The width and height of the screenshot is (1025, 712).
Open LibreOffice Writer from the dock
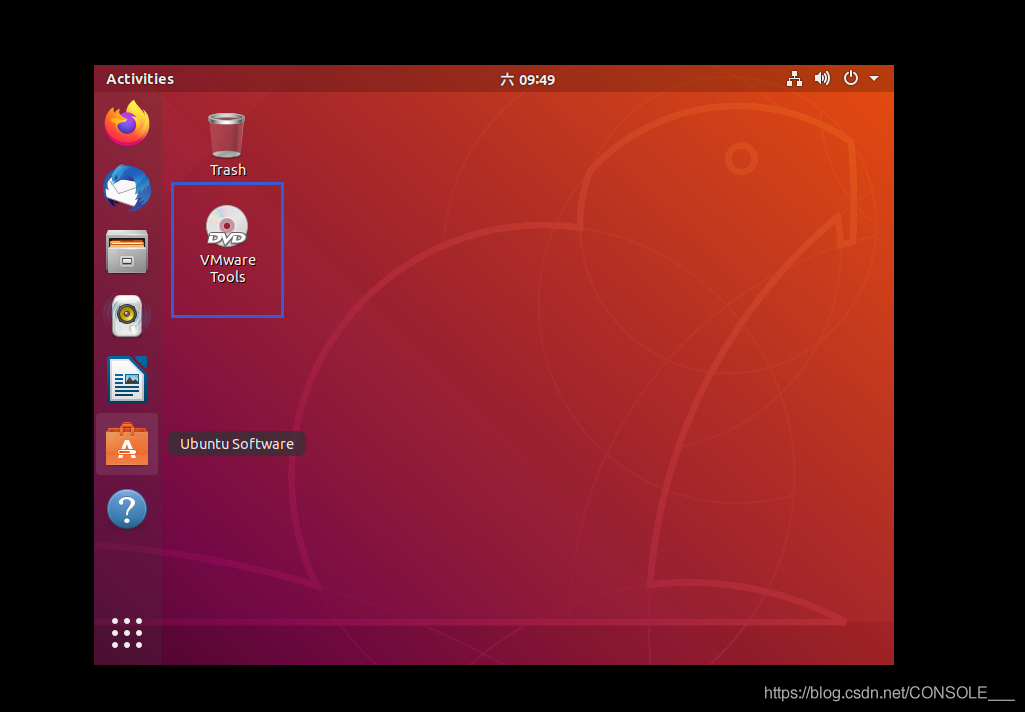click(x=127, y=380)
